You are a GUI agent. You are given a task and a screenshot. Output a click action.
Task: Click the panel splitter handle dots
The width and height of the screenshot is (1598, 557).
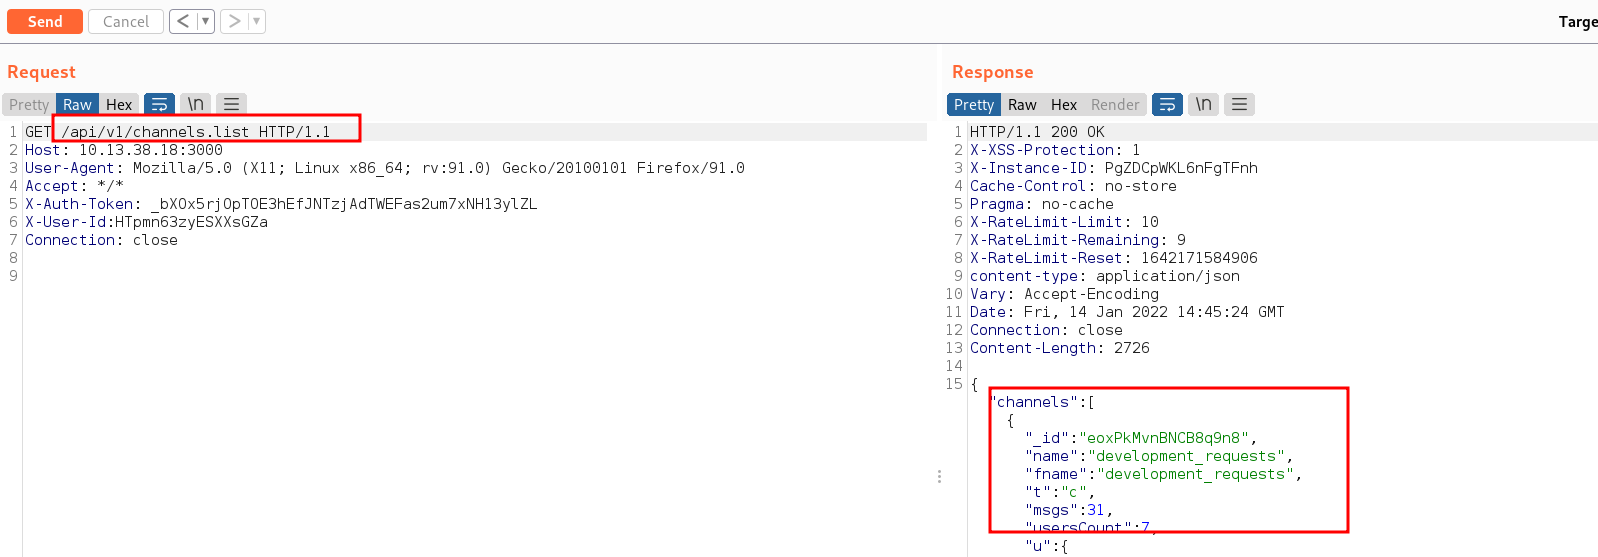[x=939, y=477]
